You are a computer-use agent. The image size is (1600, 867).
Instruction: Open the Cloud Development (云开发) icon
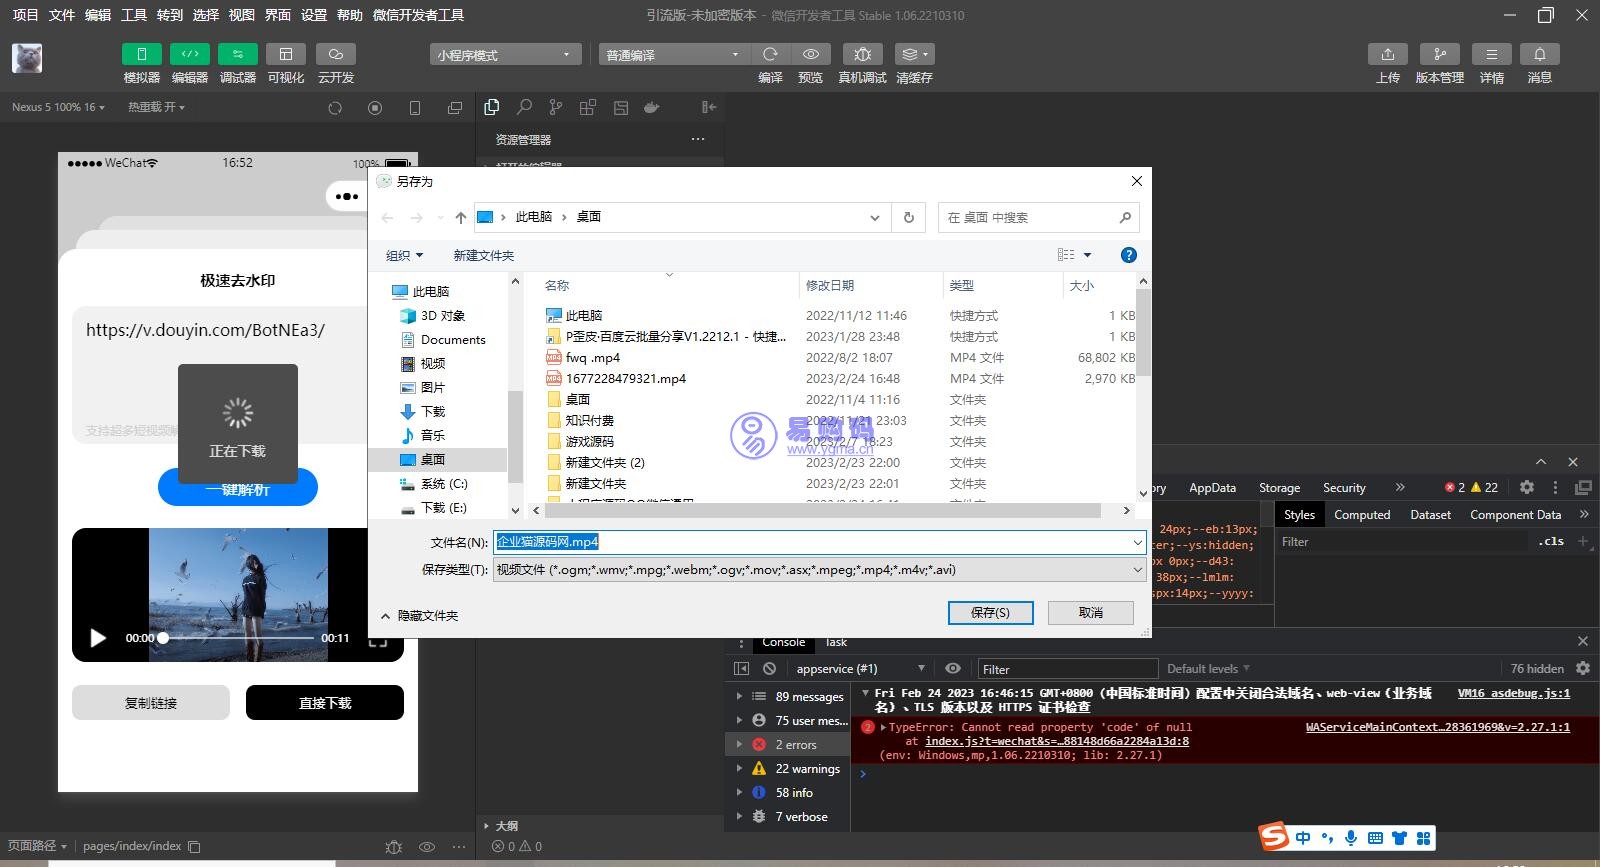click(x=336, y=54)
